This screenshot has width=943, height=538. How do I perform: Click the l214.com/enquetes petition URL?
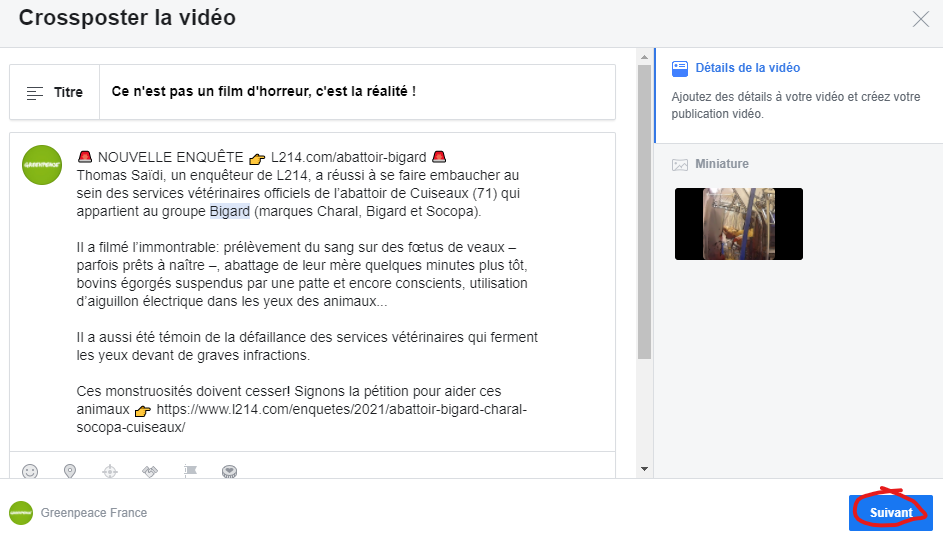tap(301, 418)
